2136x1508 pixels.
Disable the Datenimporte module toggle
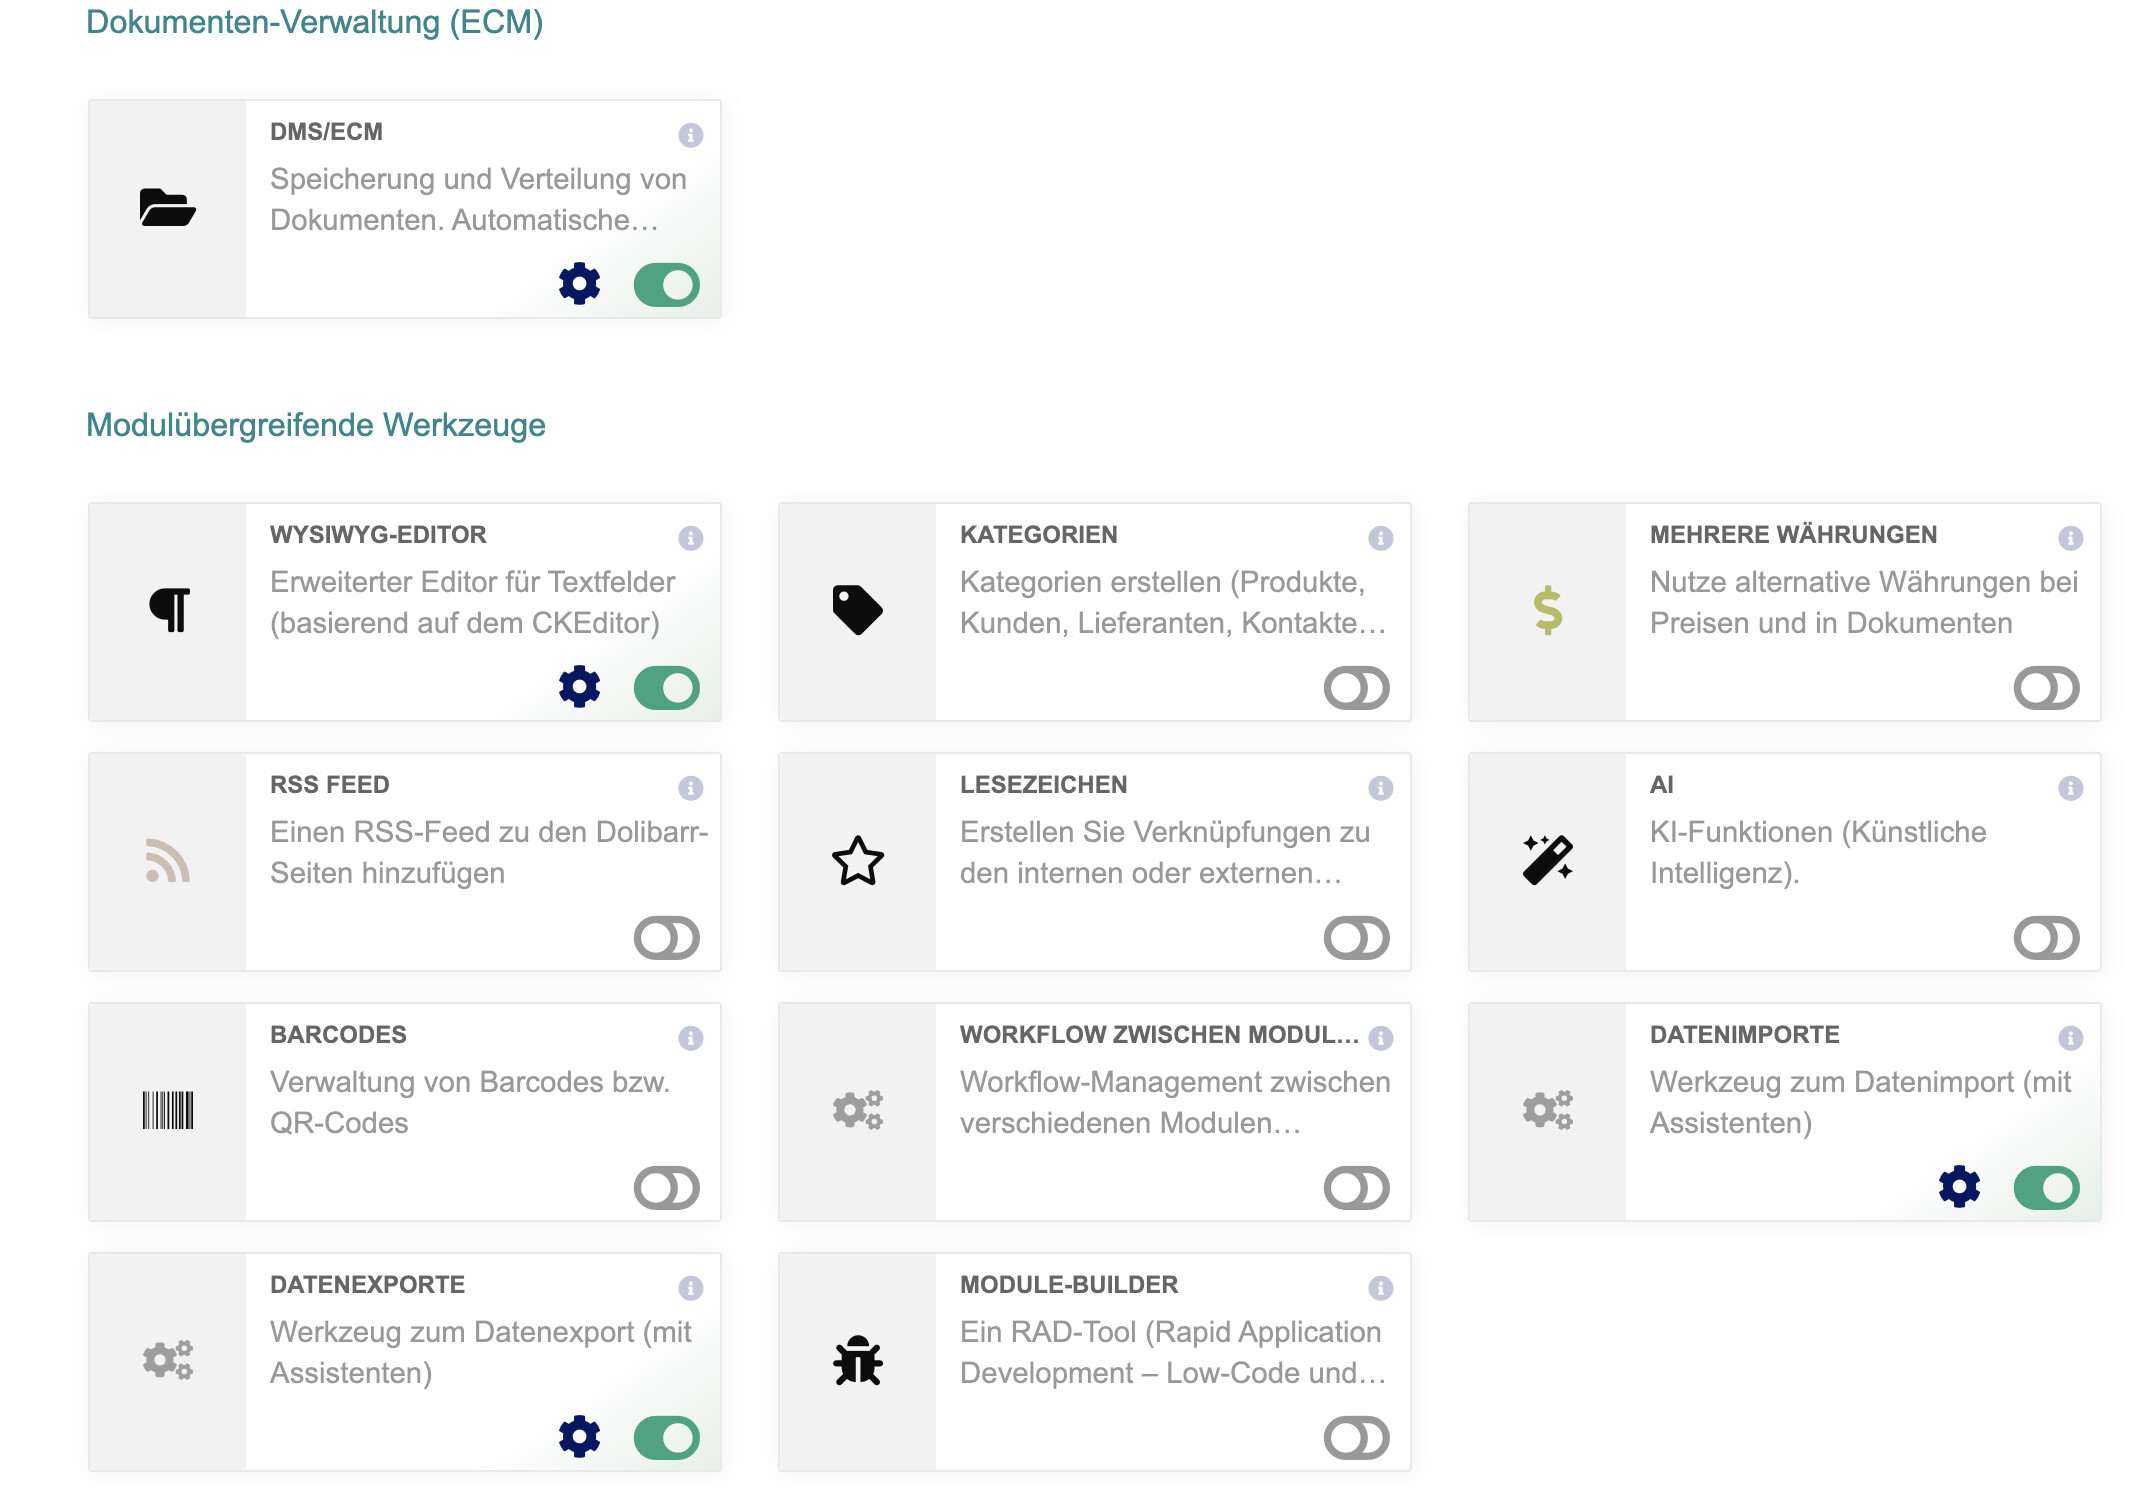[2047, 1188]
